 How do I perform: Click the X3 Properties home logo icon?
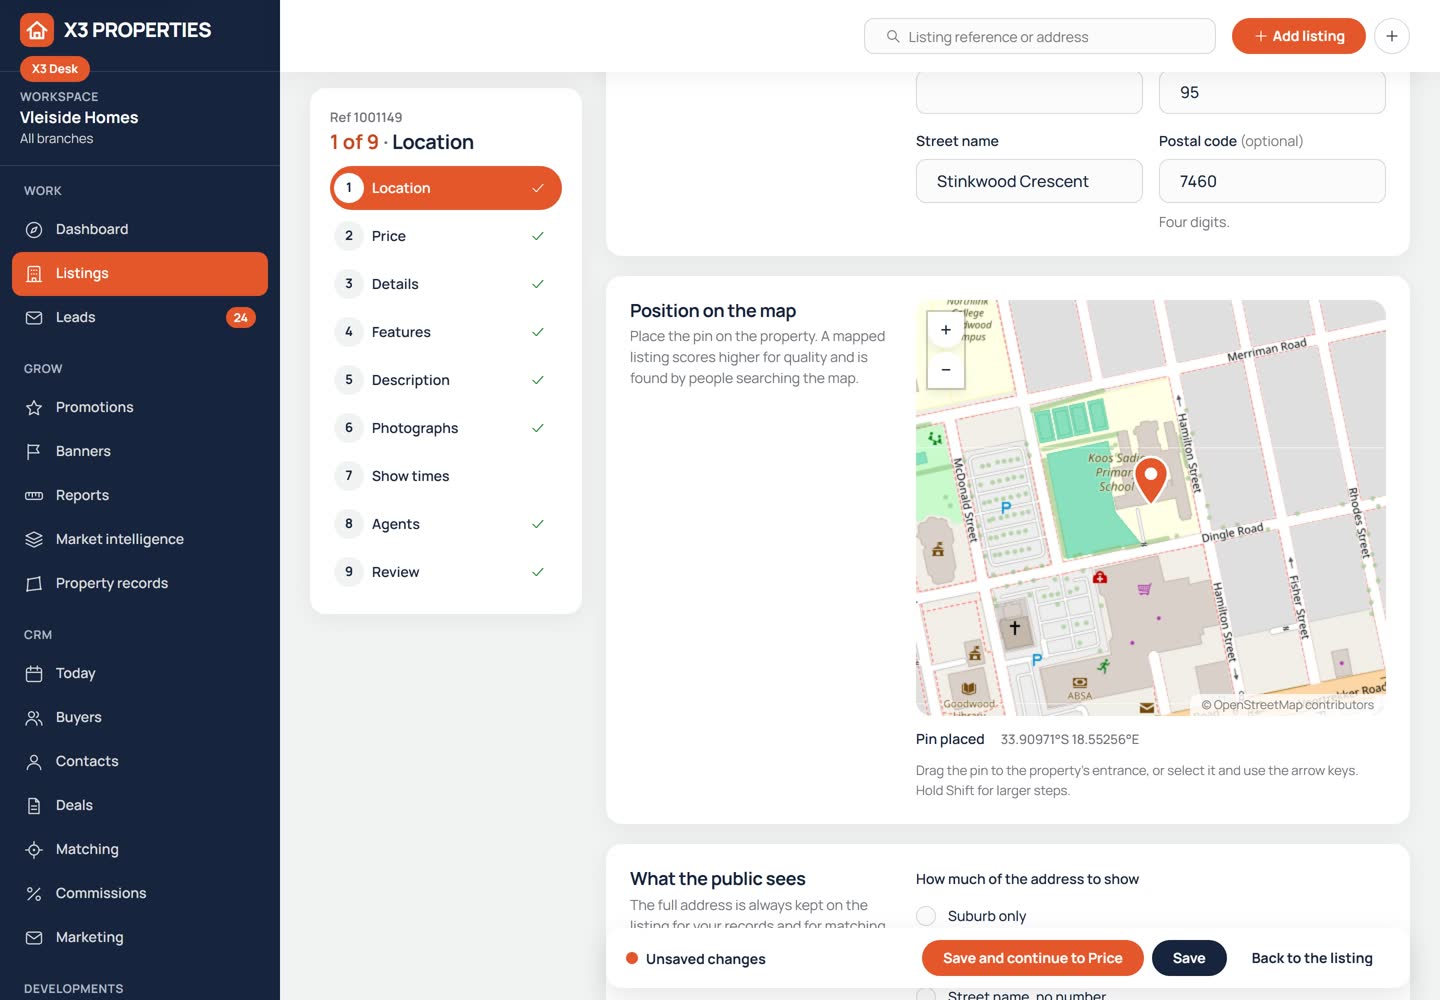(x=37, y=30)
